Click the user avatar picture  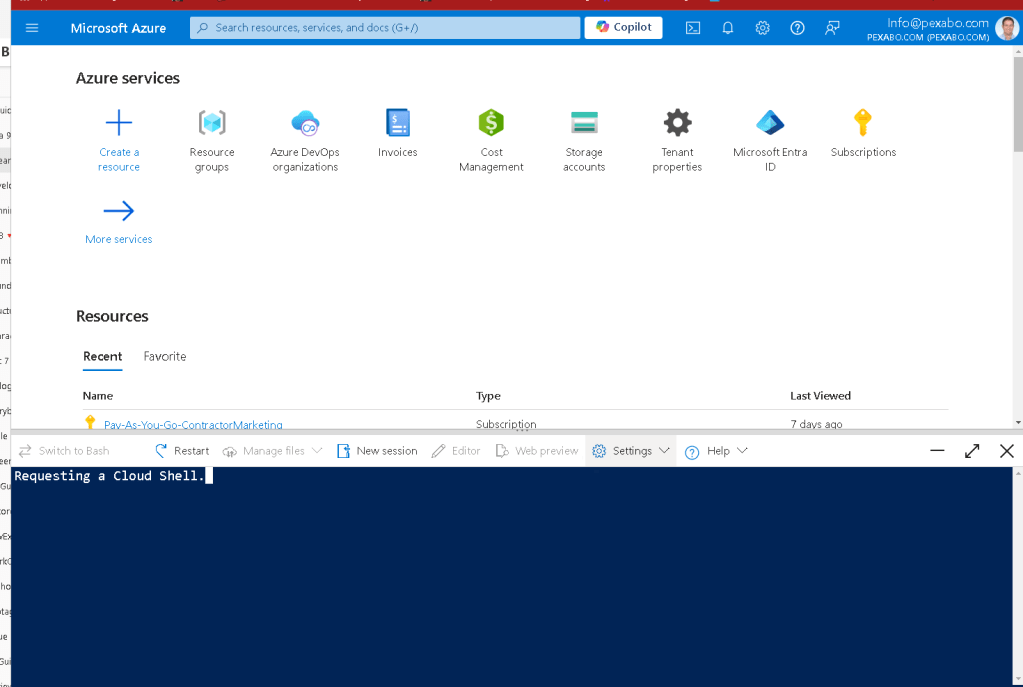(1007, 29)
